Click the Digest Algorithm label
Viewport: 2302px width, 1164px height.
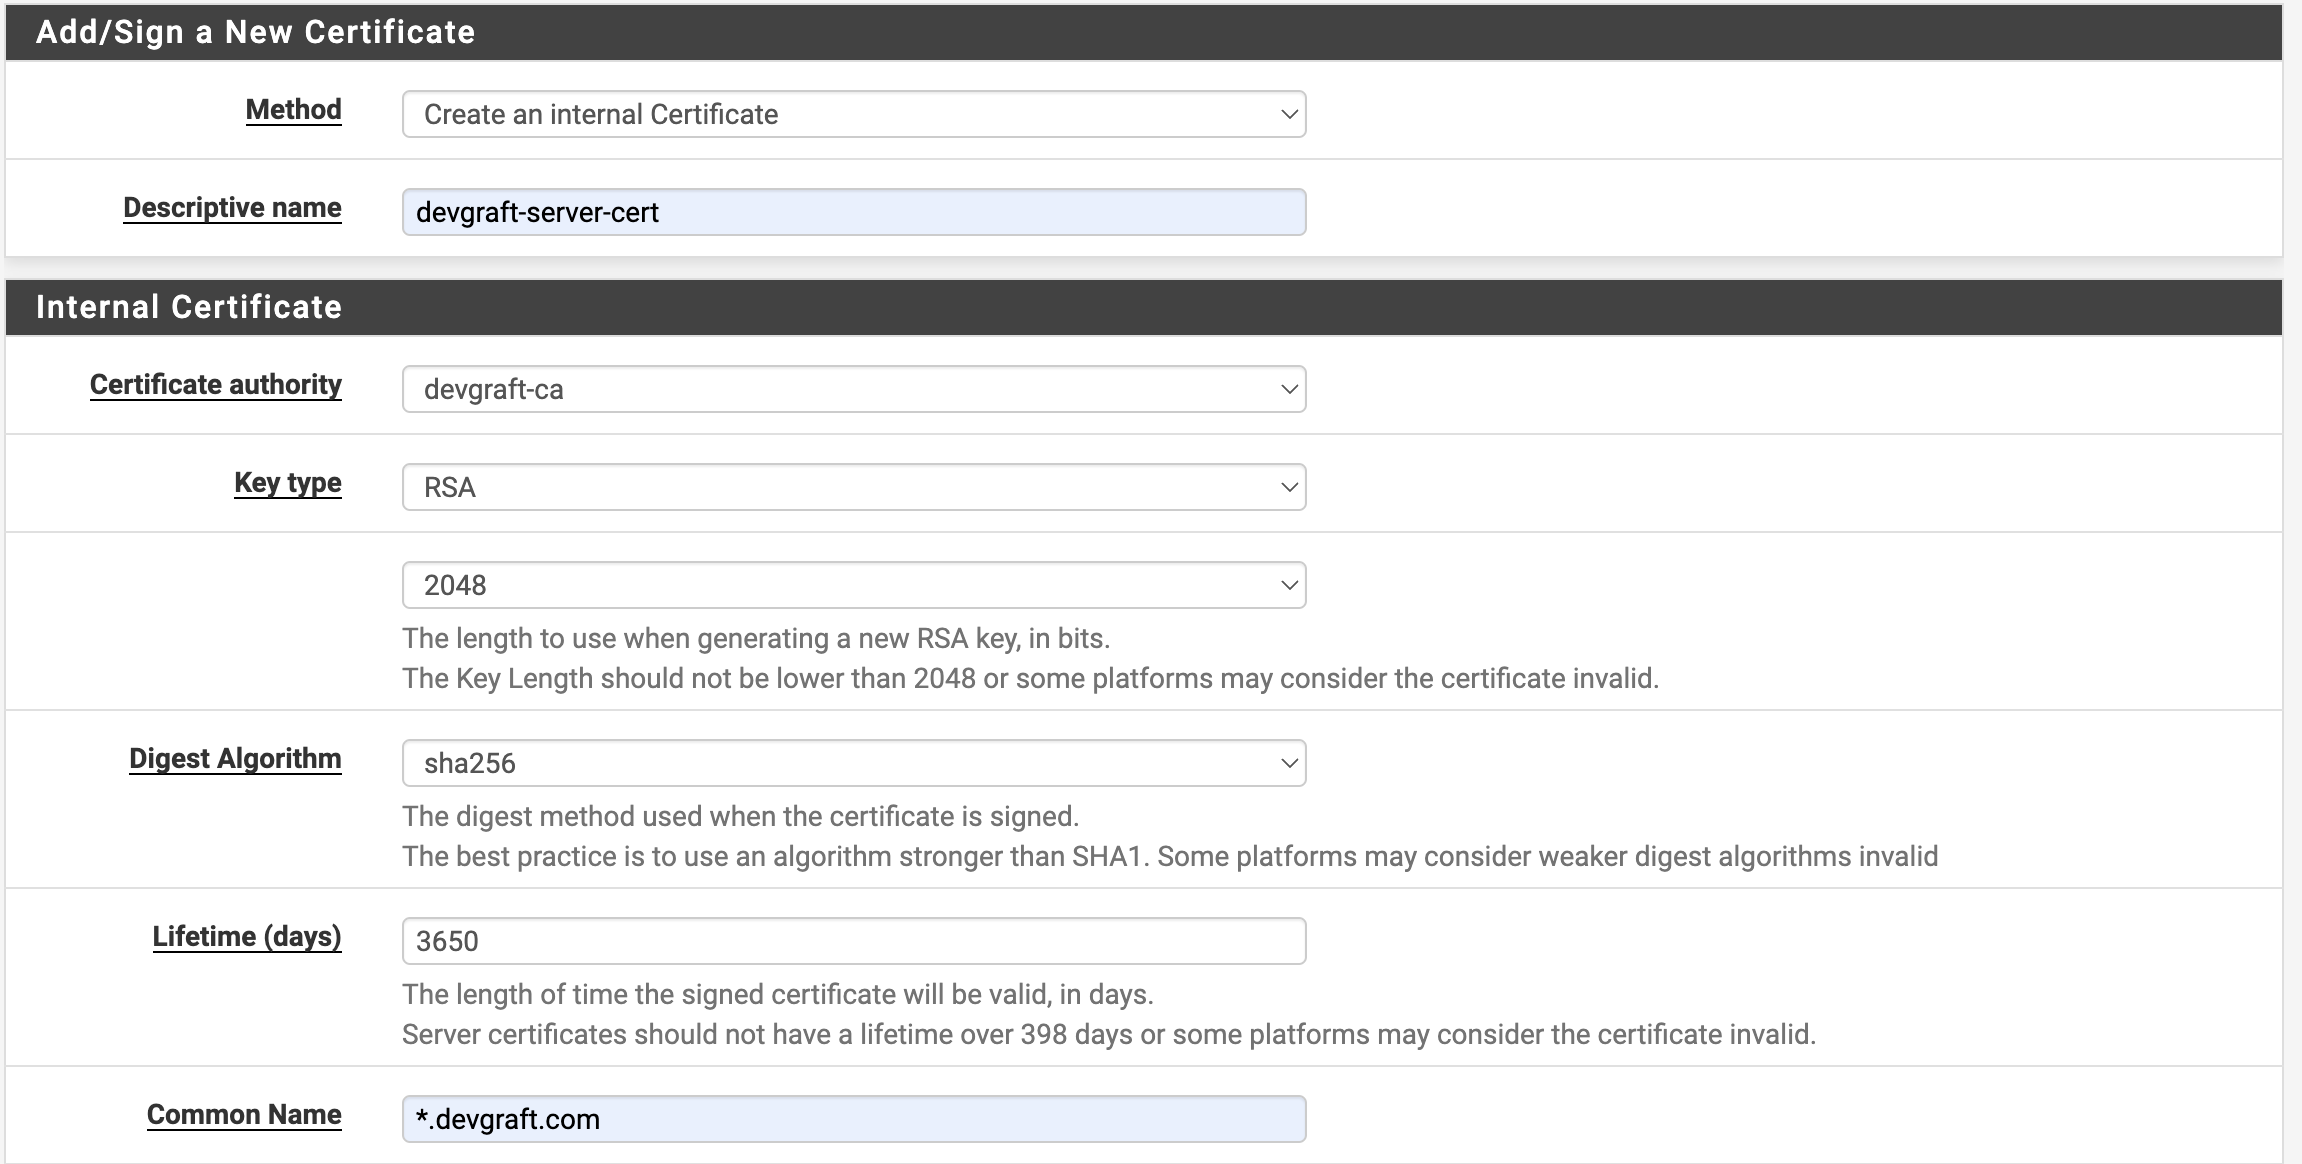235,759
